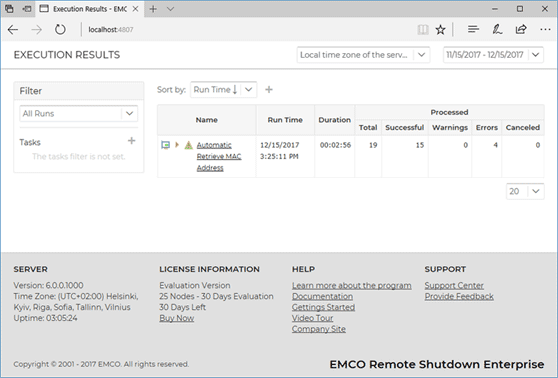Click the EXECUTION RESULTS page heading

pyautogui.click(x=67, y=55)
